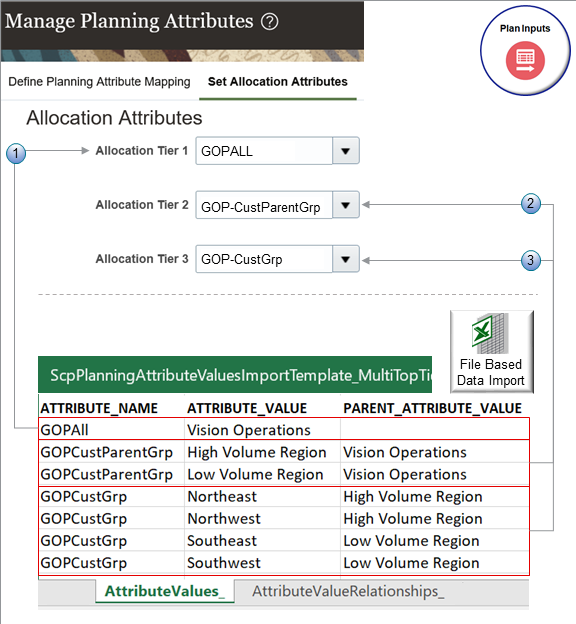Click Allocation Tier 1 label
The width and height of the screenshot is (576, 624).
(142, 151)
